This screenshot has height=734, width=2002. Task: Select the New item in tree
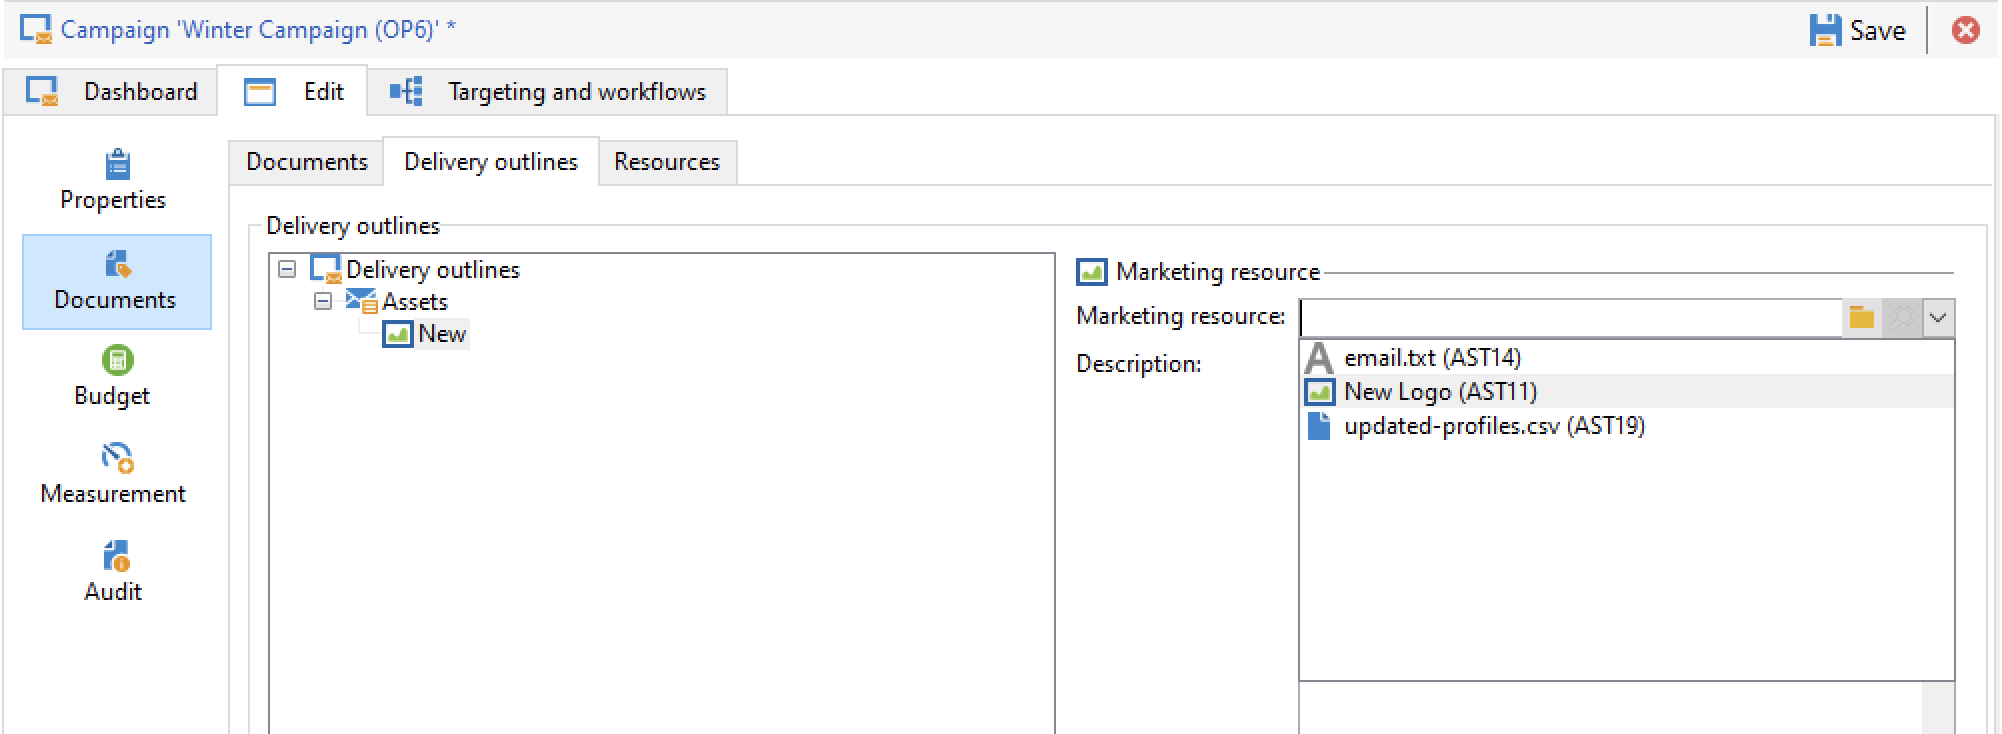pyautogui.click(x=441, y=334)
